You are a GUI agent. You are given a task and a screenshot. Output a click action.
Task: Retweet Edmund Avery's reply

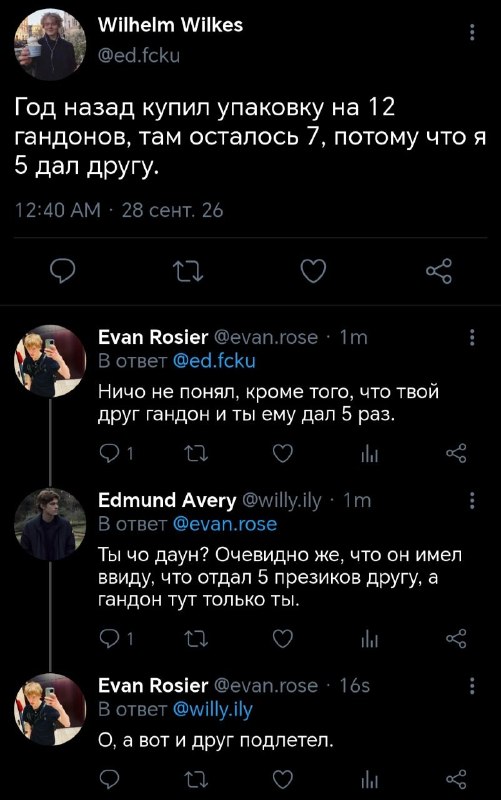pyautogui.click(x=196, y=638)
